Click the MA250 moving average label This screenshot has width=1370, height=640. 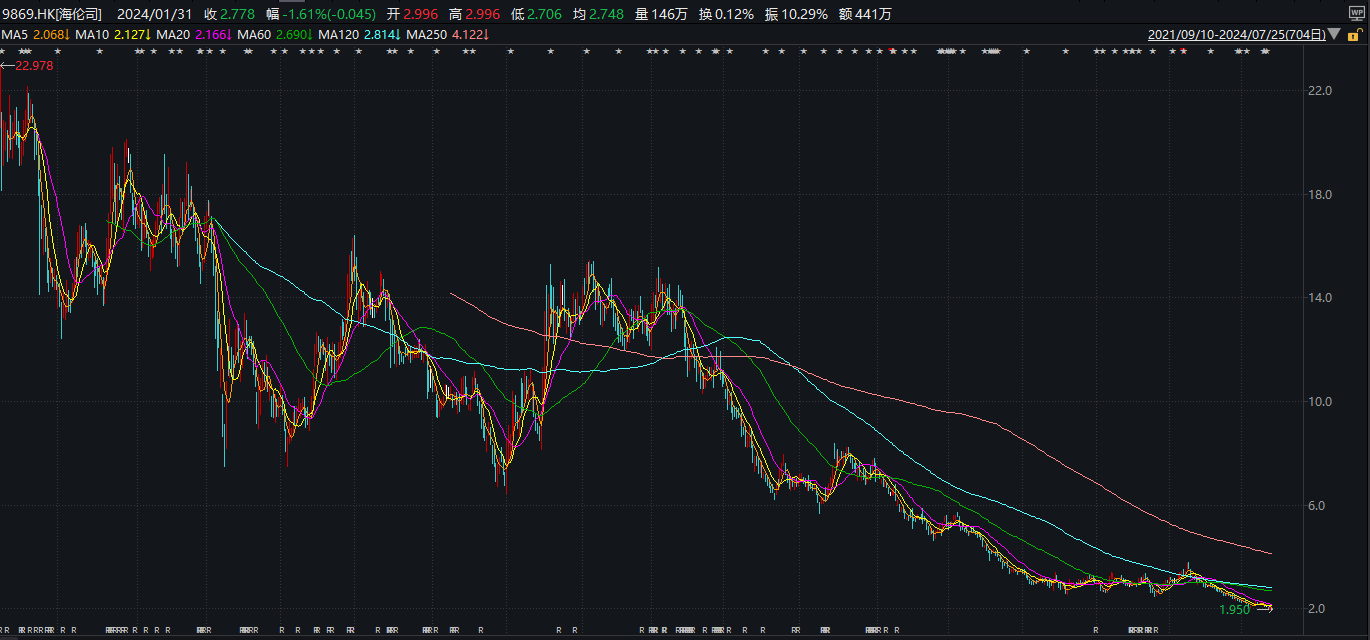click(427, 35)
